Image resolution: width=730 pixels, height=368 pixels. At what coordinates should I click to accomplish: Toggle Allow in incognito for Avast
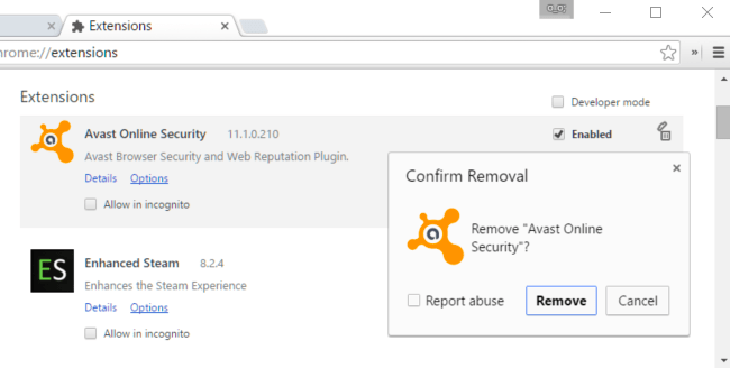pyautogui.click(x=90, y=204)
